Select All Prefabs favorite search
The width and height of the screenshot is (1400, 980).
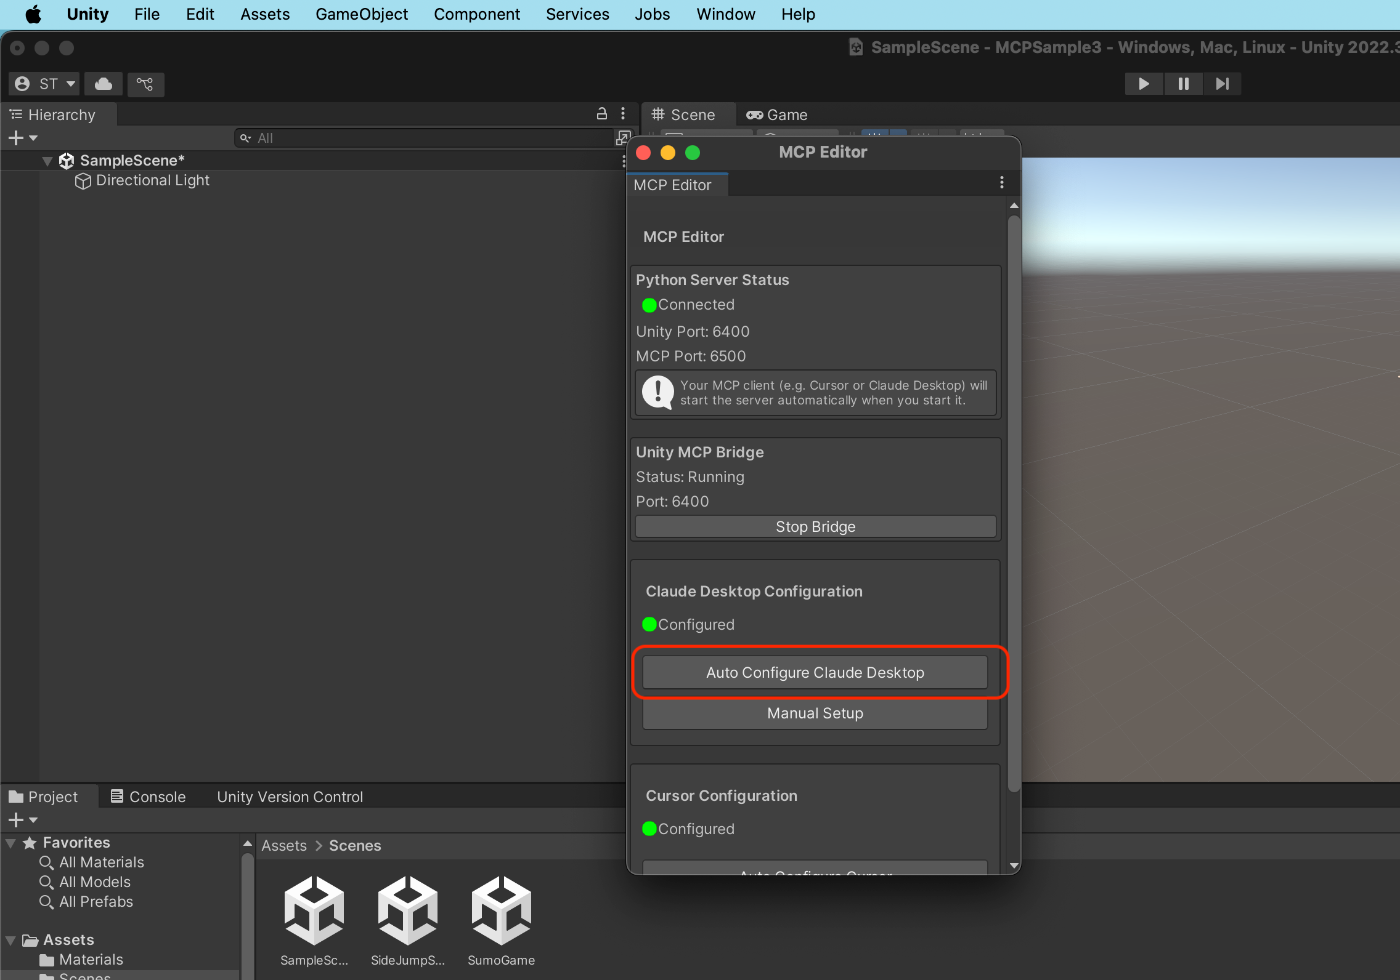[x=96, y=902]
